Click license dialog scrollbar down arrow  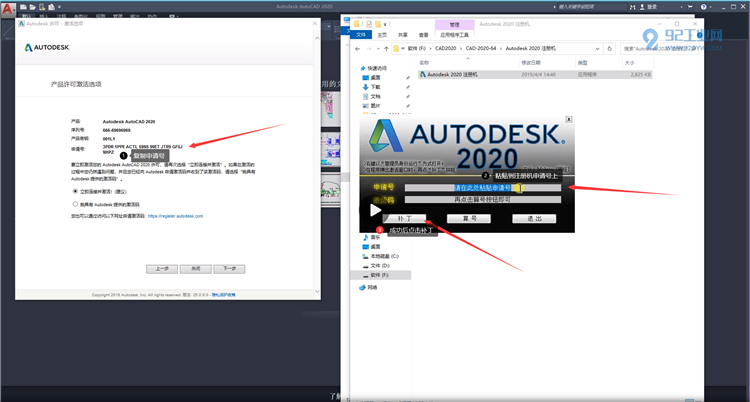pos(316,290)
